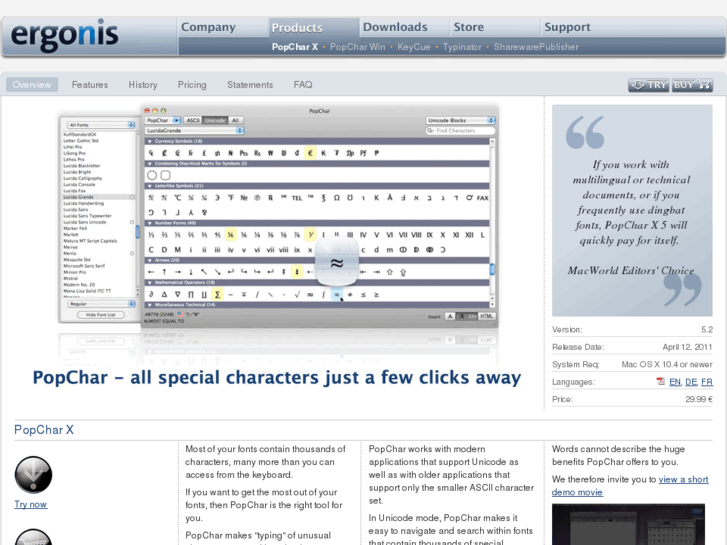Collapse the Miscellaneous Technical section

[149, 305]
